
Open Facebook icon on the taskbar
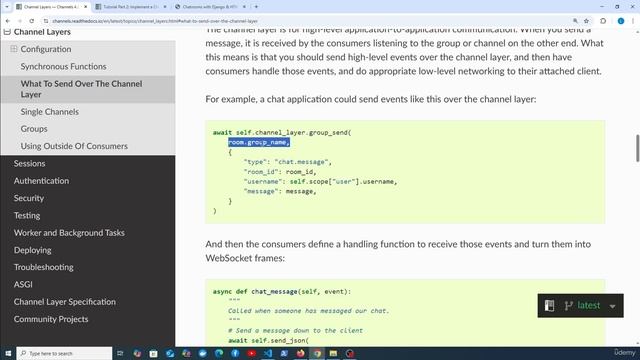[235, 353]
